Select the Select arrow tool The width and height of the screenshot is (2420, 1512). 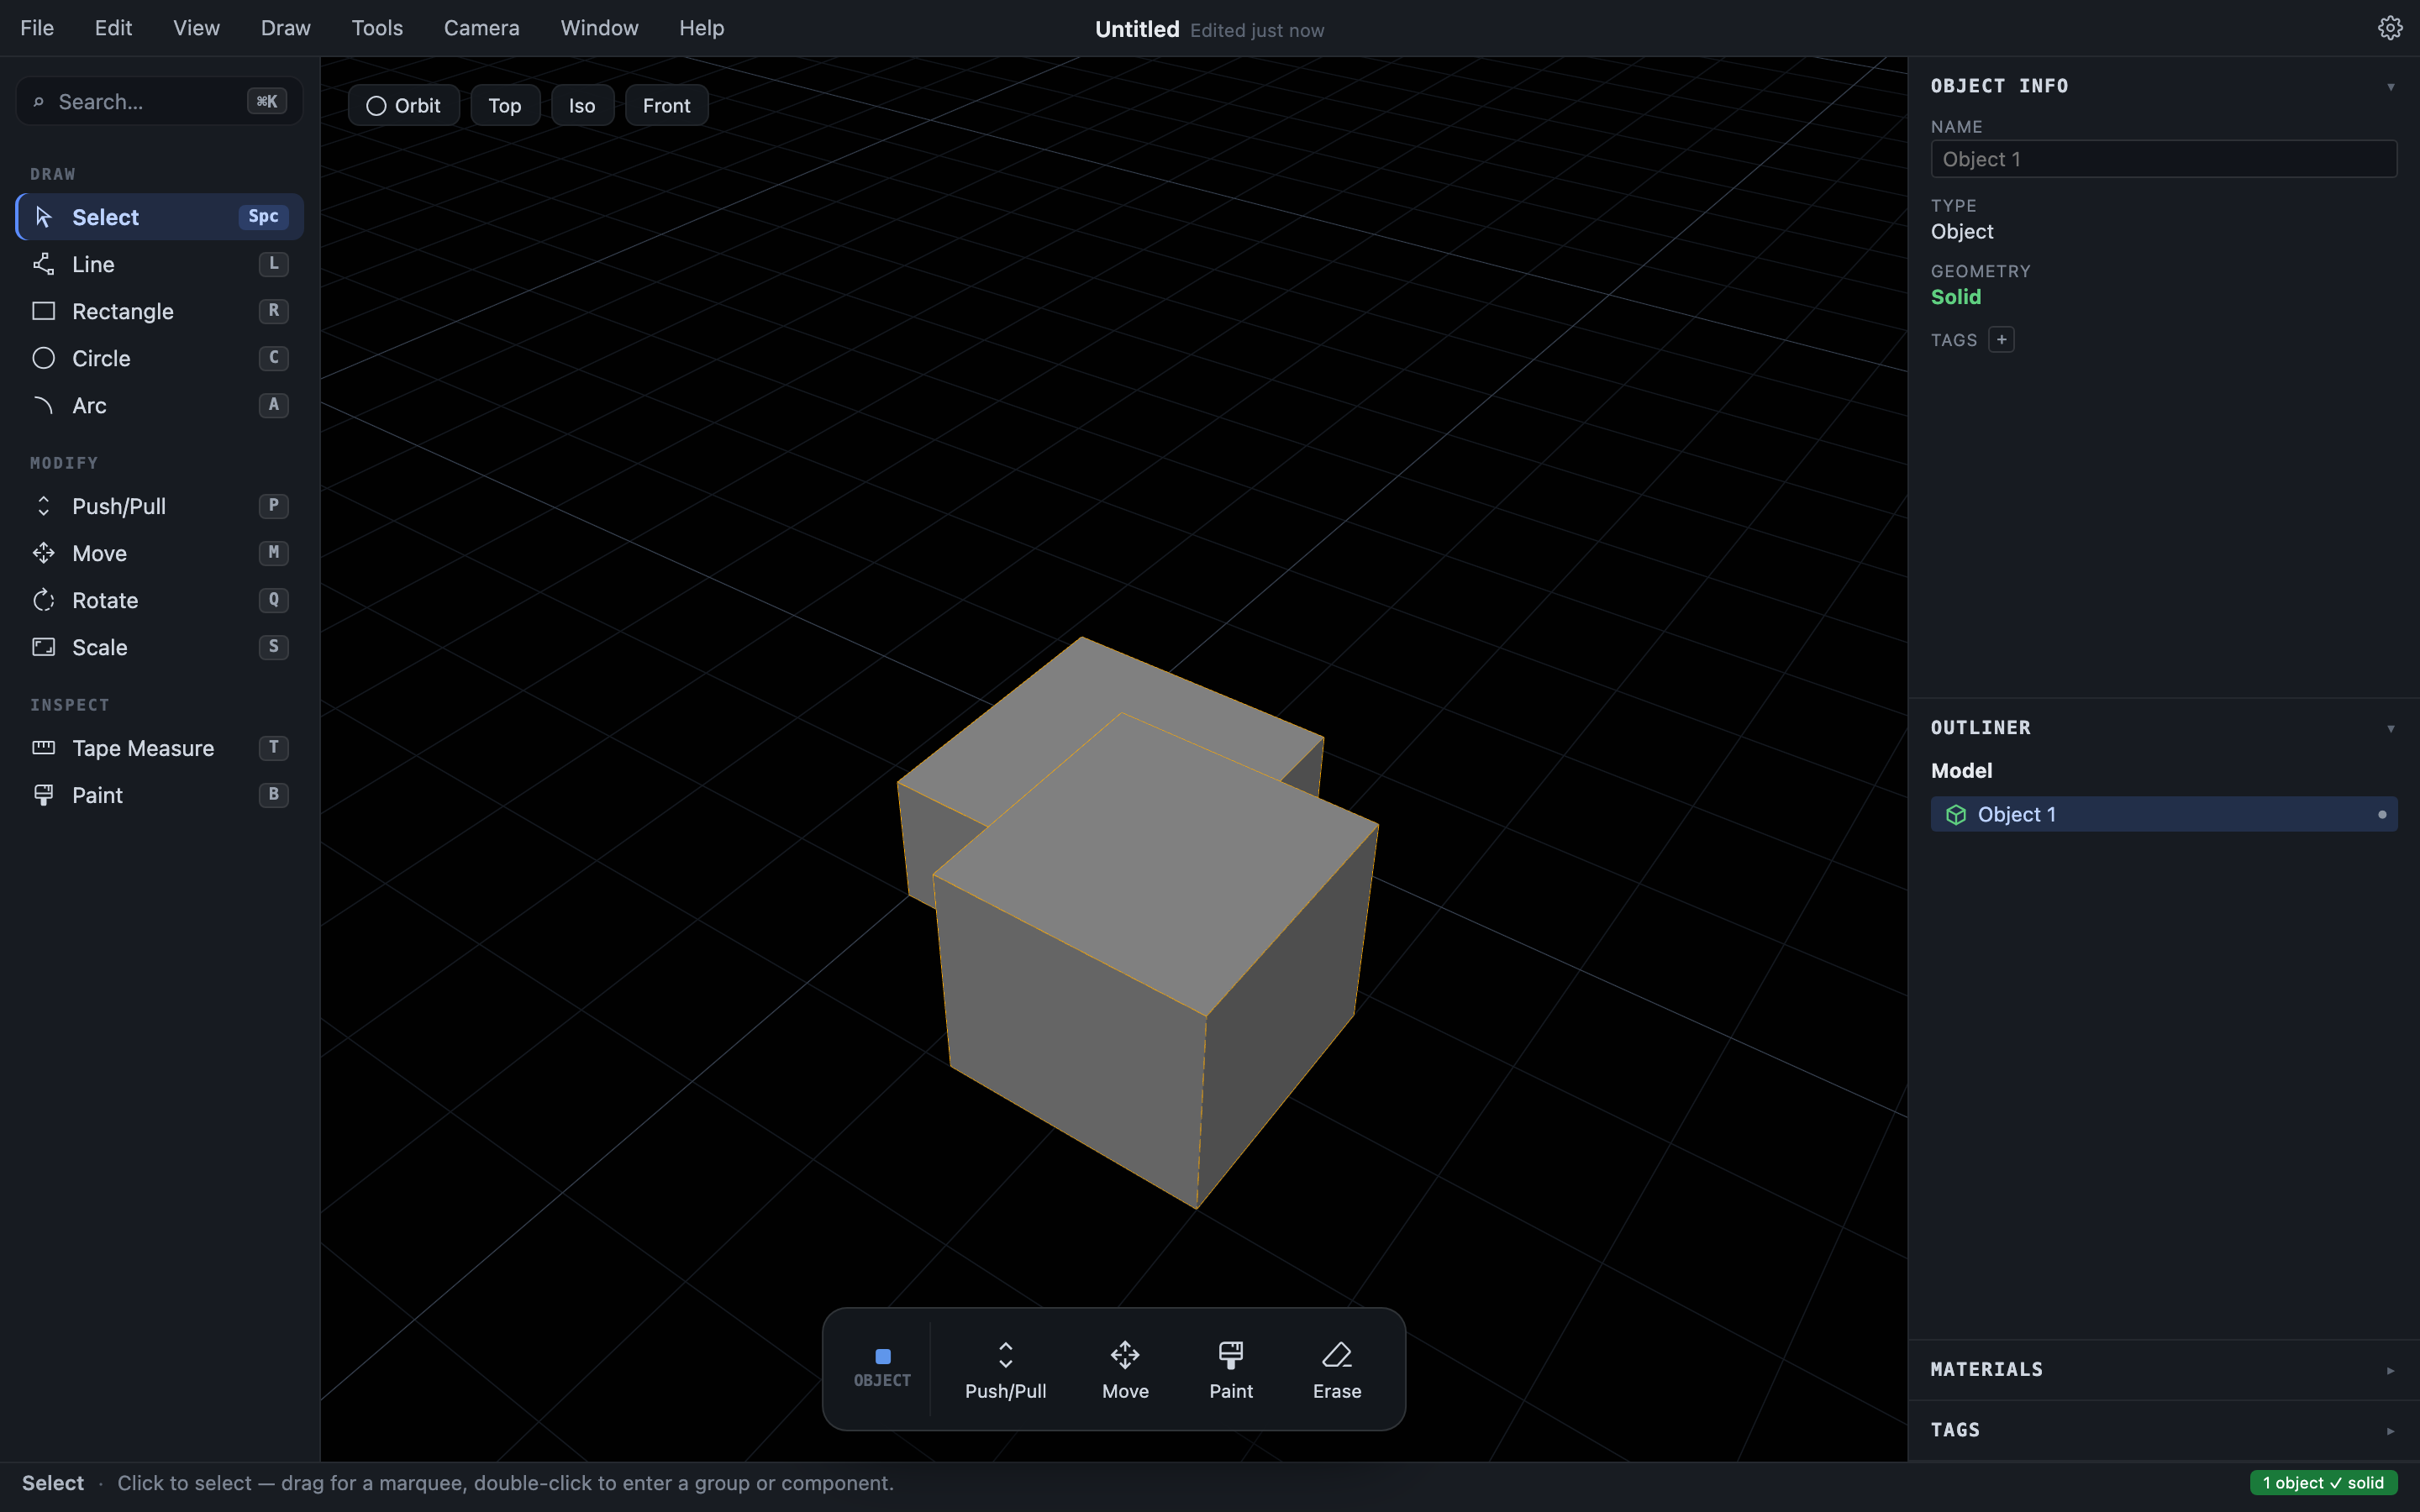coord(160,217)
